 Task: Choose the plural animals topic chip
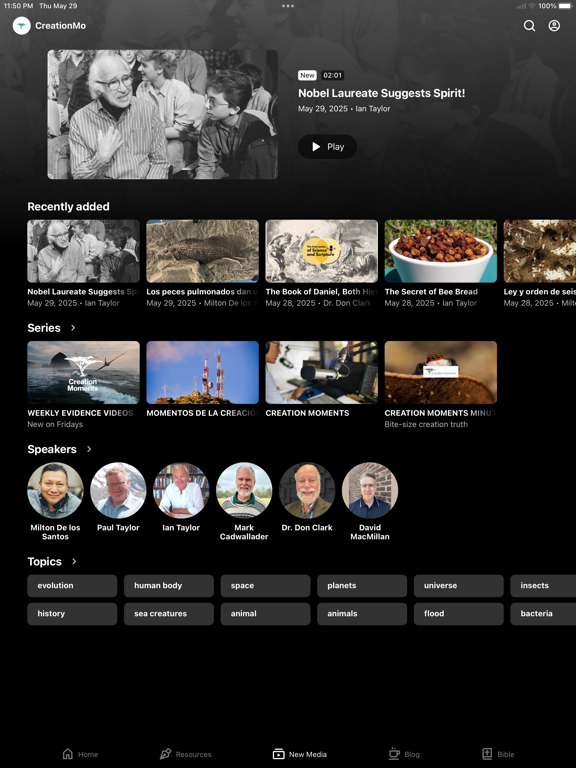click(362, 614)
